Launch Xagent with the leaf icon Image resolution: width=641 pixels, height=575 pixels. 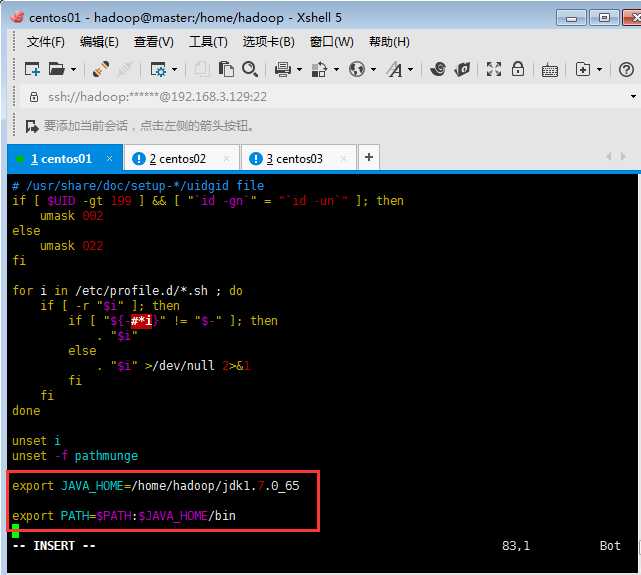(x=462, y=69)
